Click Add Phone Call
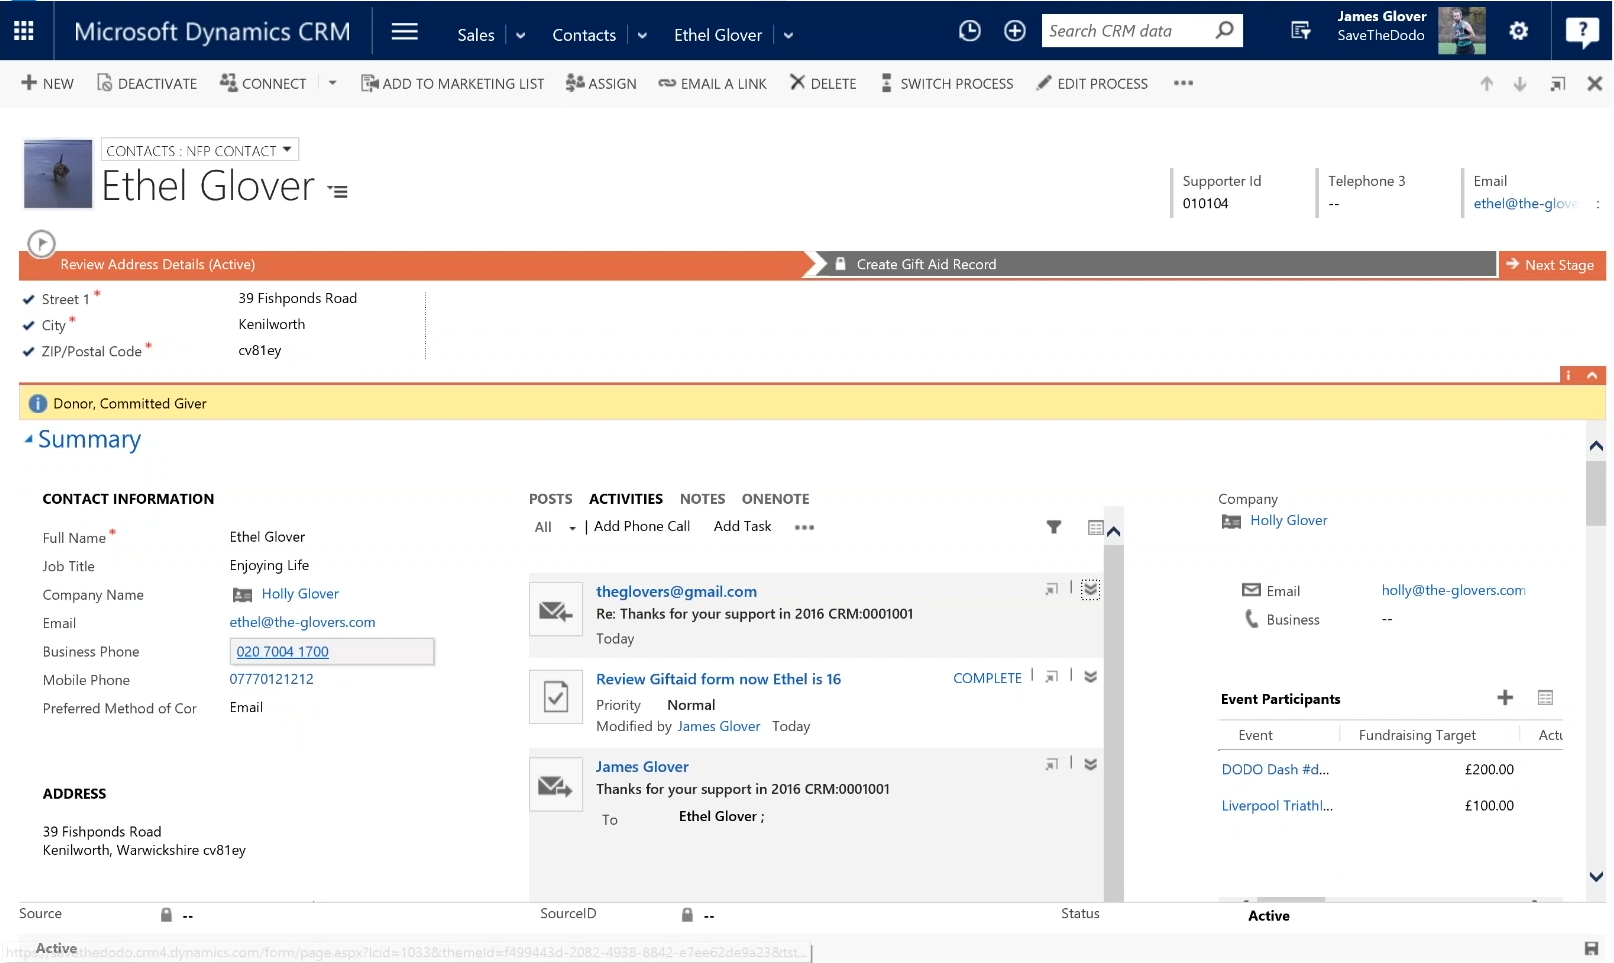 coord(642,526)
